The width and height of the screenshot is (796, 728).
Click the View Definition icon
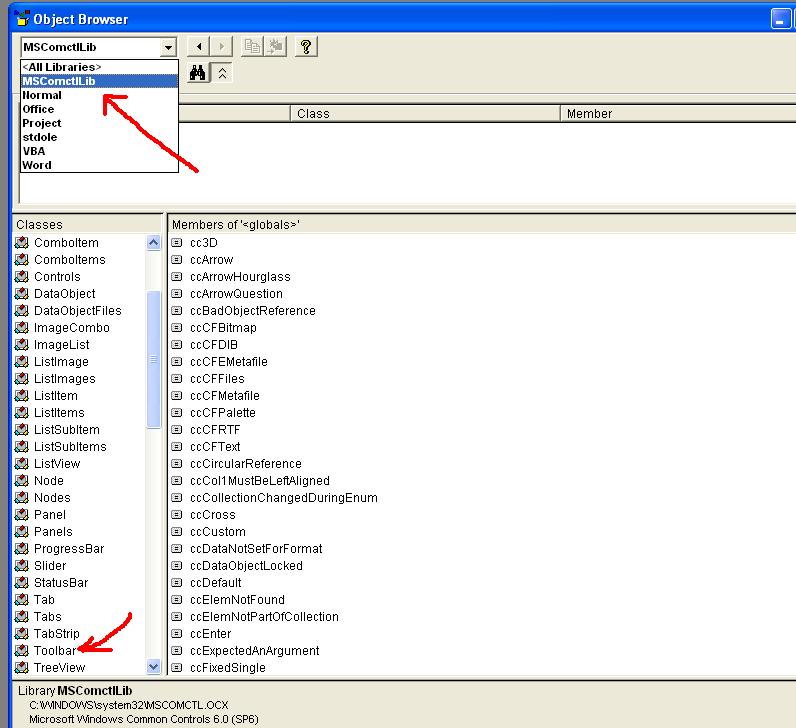click(x=274, y=47)
